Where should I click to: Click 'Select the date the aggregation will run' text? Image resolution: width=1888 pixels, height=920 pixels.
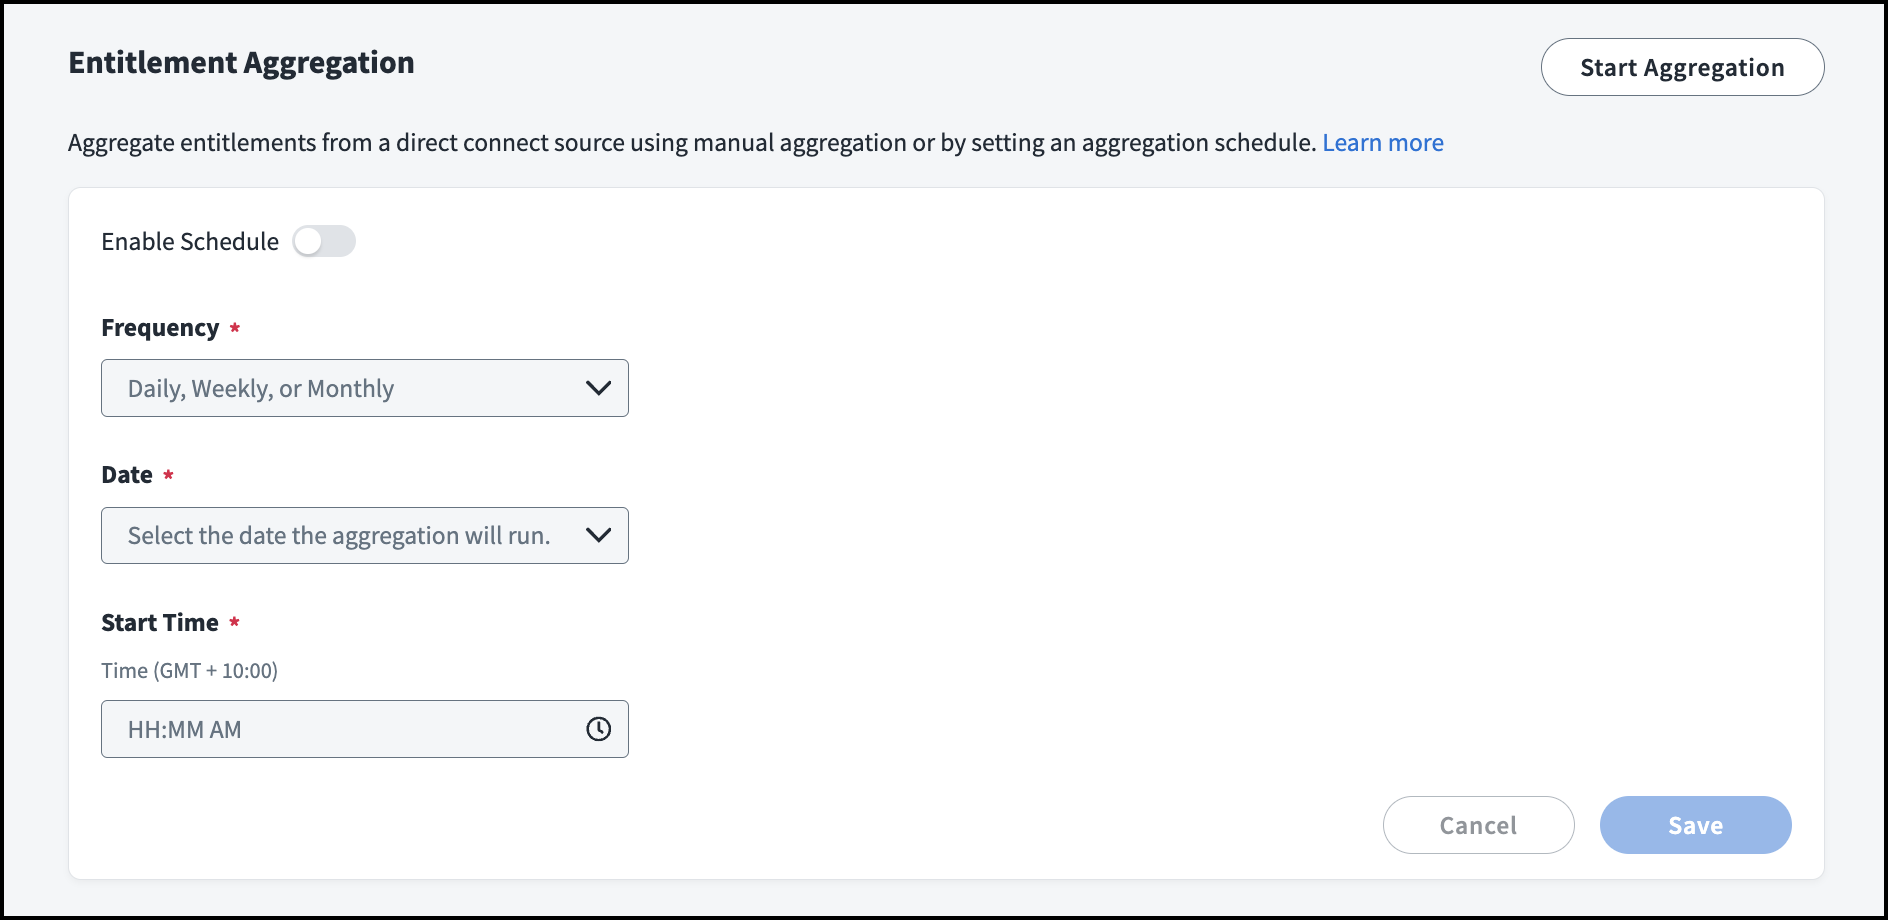(x=339, y=536)
